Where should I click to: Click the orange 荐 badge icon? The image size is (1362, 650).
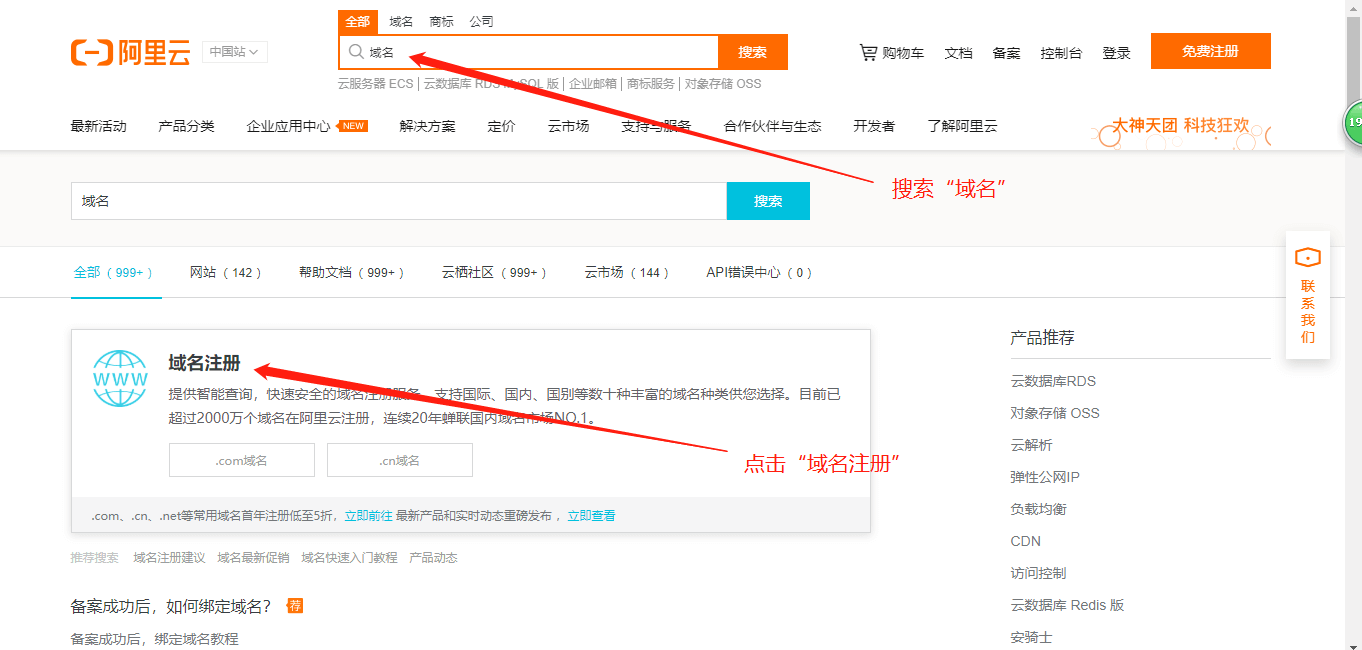(x=295, y=606)
